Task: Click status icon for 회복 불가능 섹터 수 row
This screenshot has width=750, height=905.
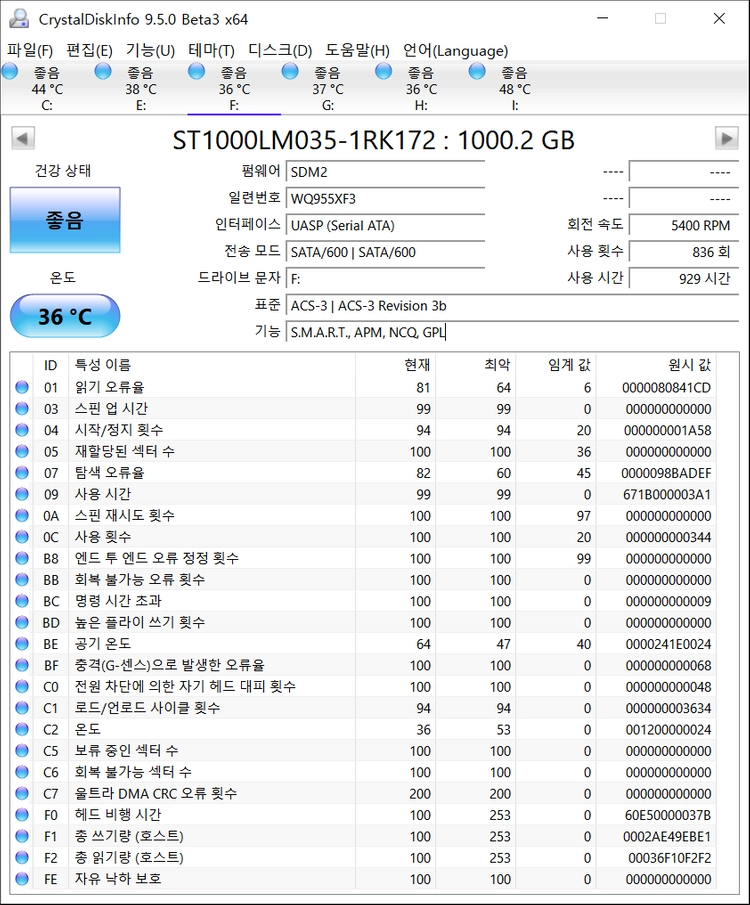Action: tap(22, 772)
